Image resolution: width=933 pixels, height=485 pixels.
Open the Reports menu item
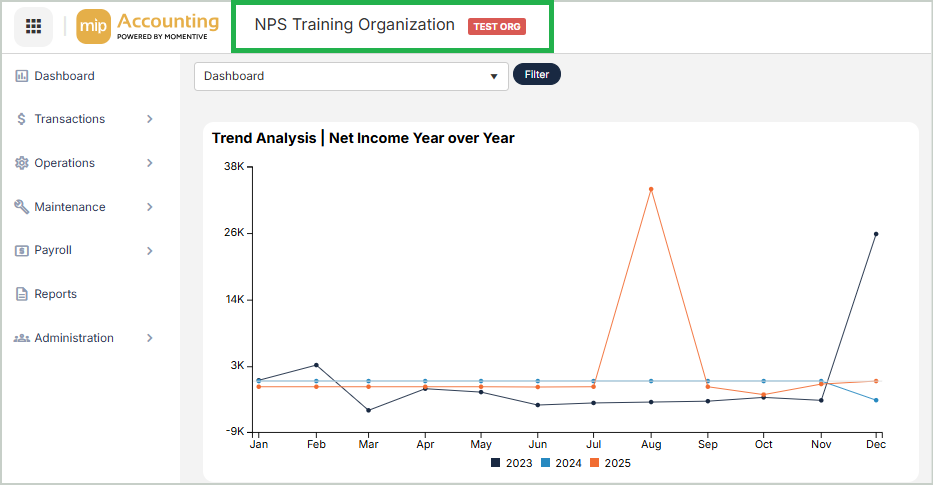click(x=55, y=294)
